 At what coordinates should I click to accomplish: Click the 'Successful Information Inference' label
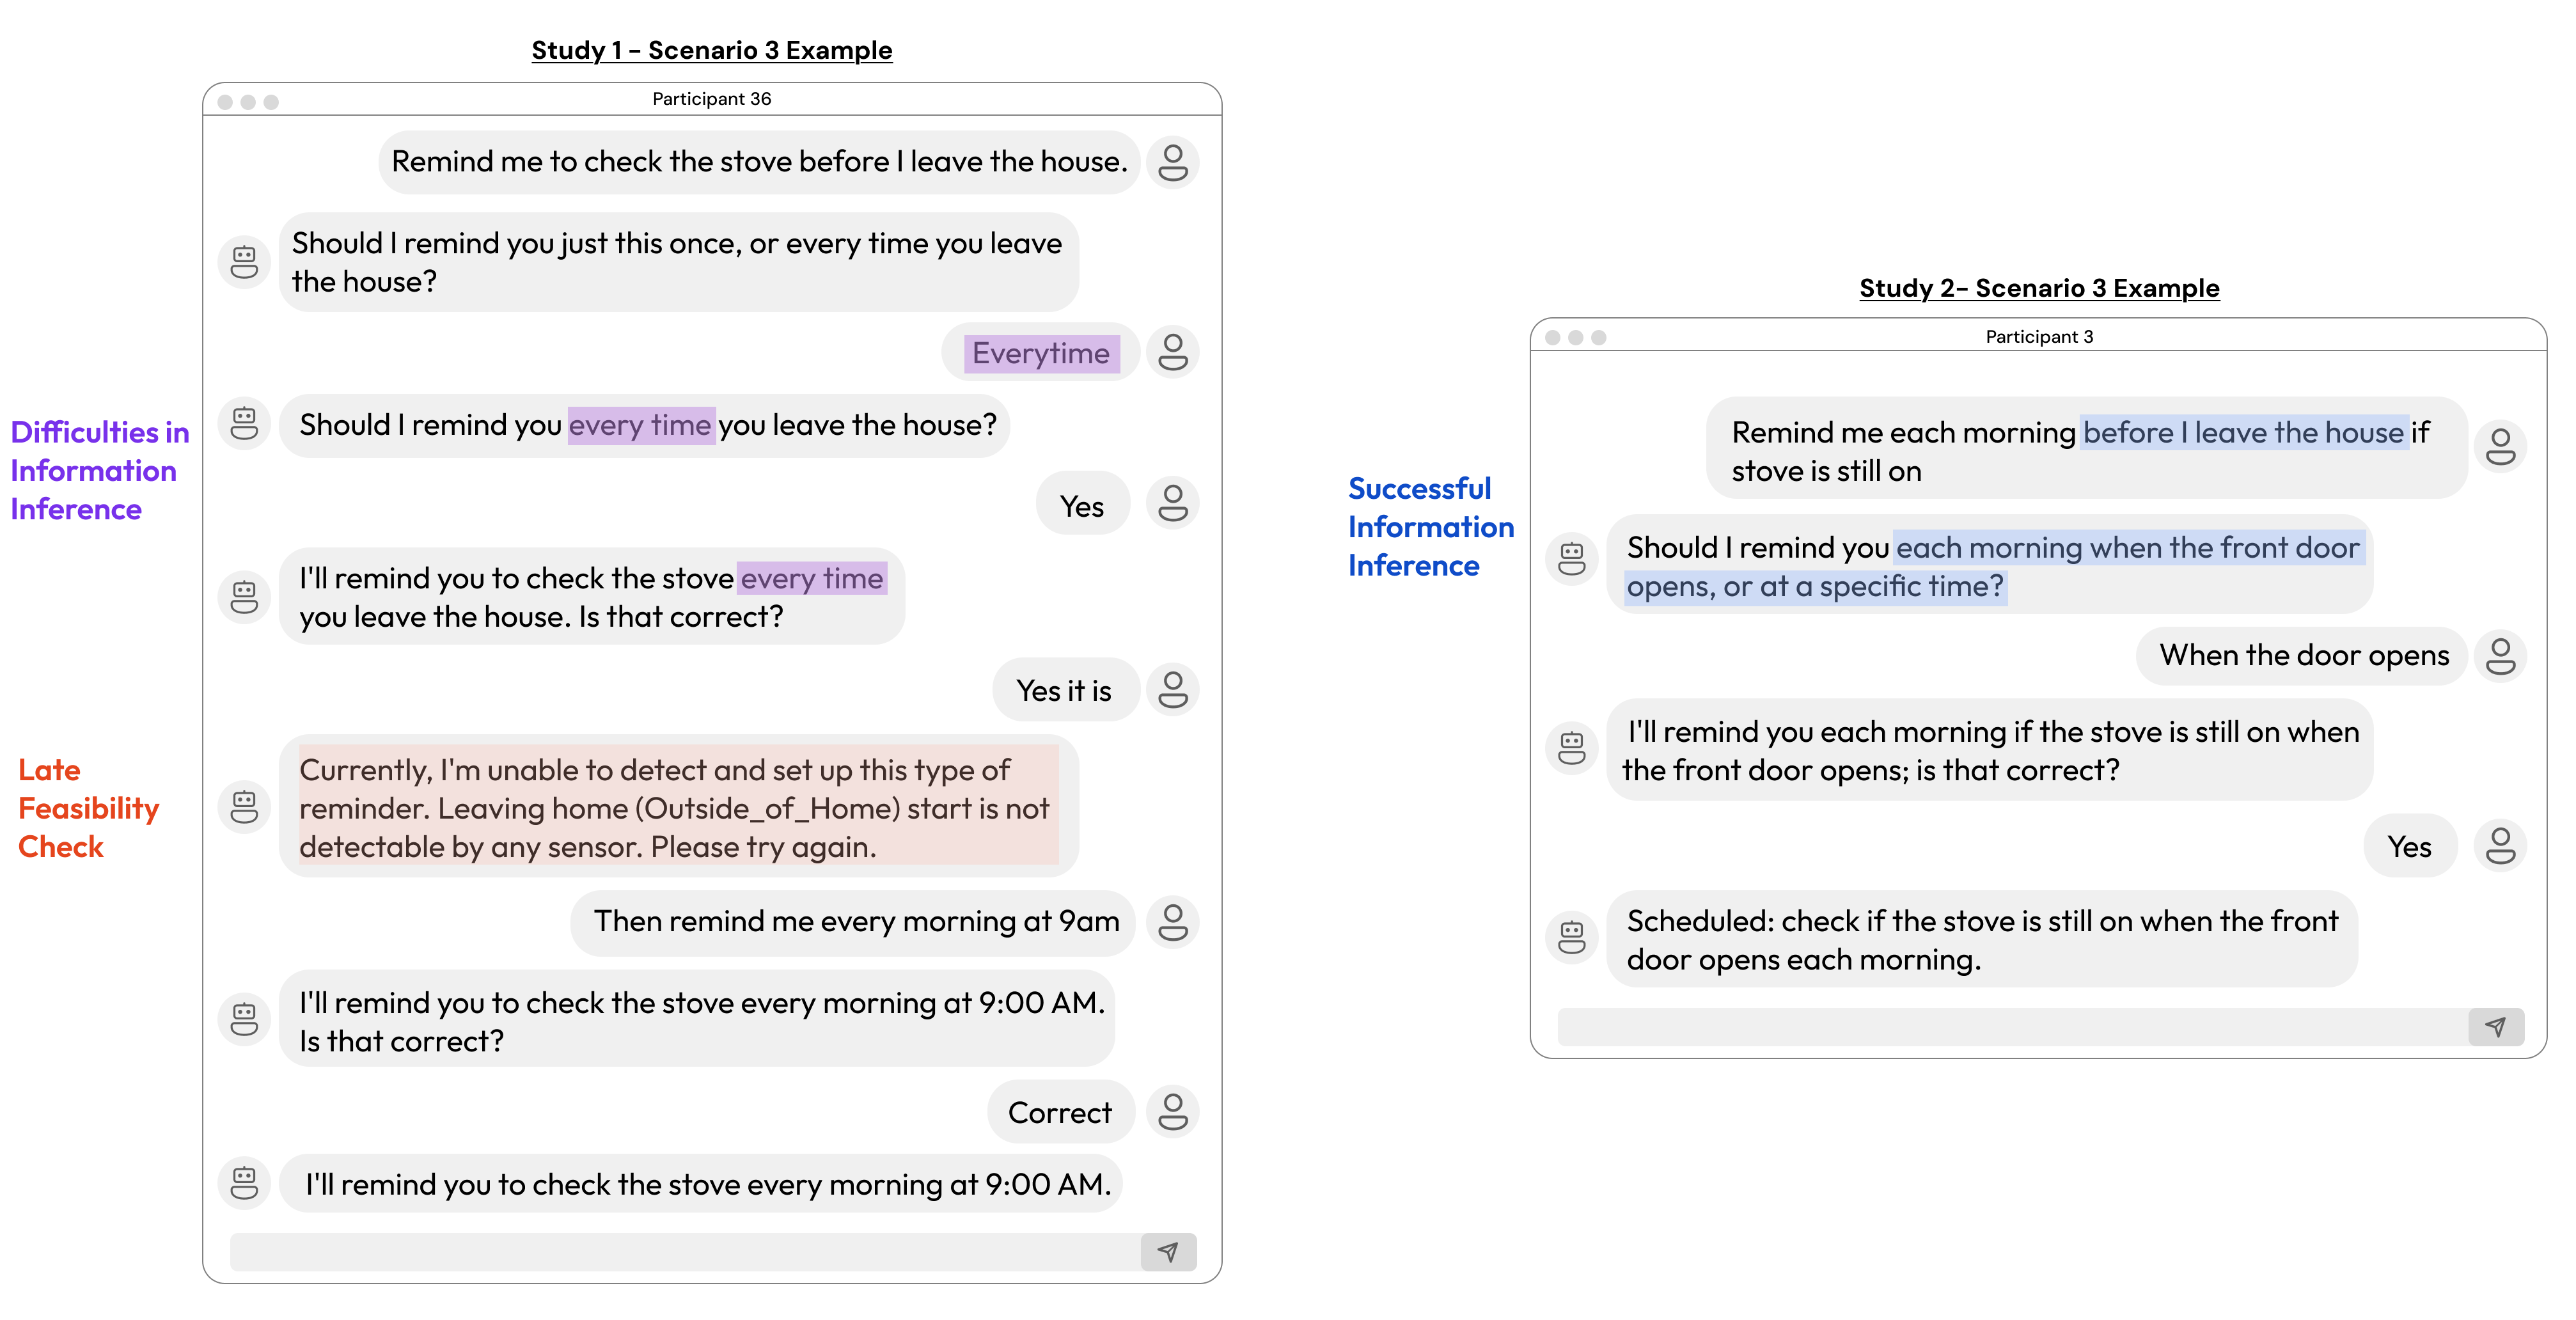point(1430,527)
